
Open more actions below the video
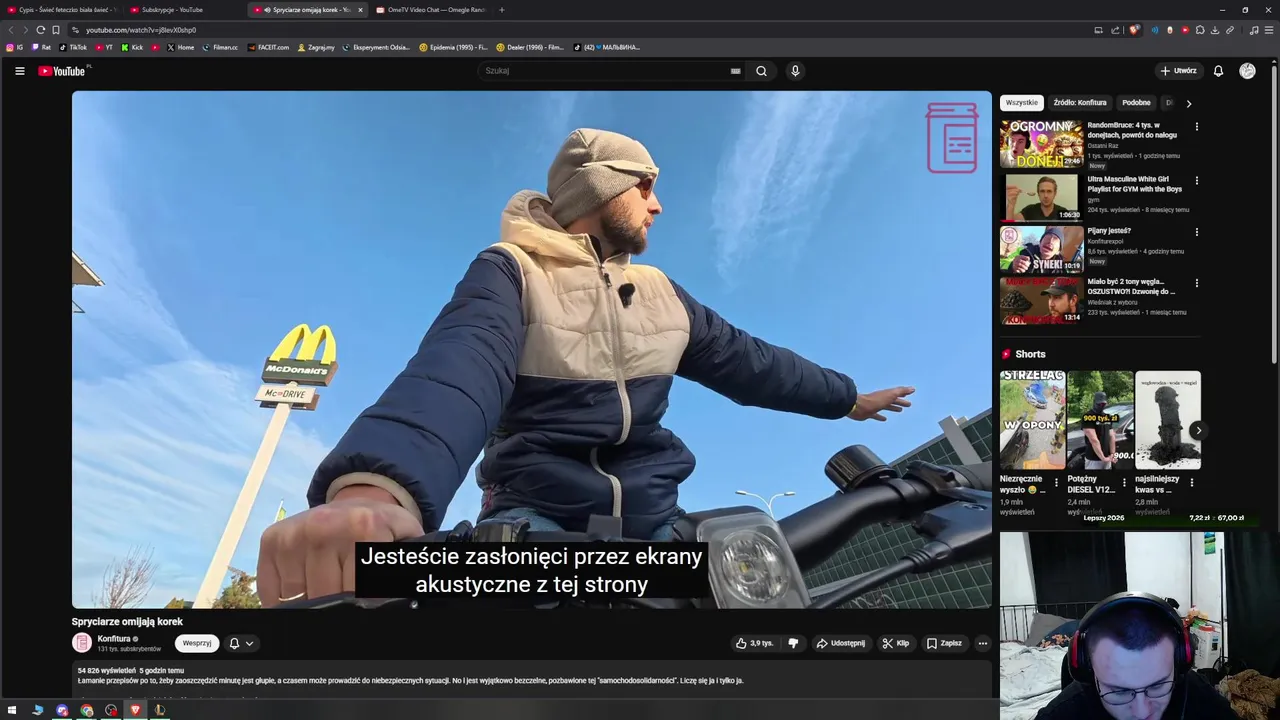coord(983,643)
